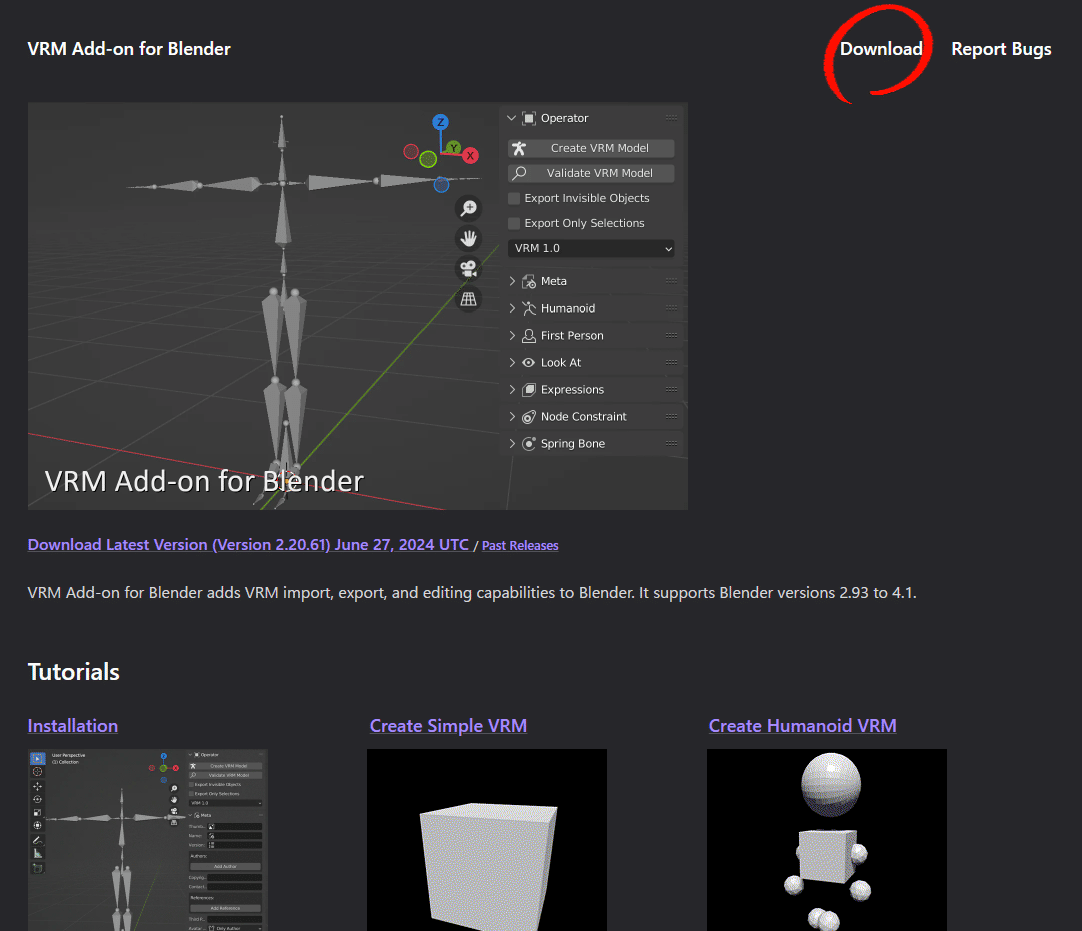Open the Create Simple VRM tutorial link
Screen dimensions: 1082x931
(x=448, y=725)
